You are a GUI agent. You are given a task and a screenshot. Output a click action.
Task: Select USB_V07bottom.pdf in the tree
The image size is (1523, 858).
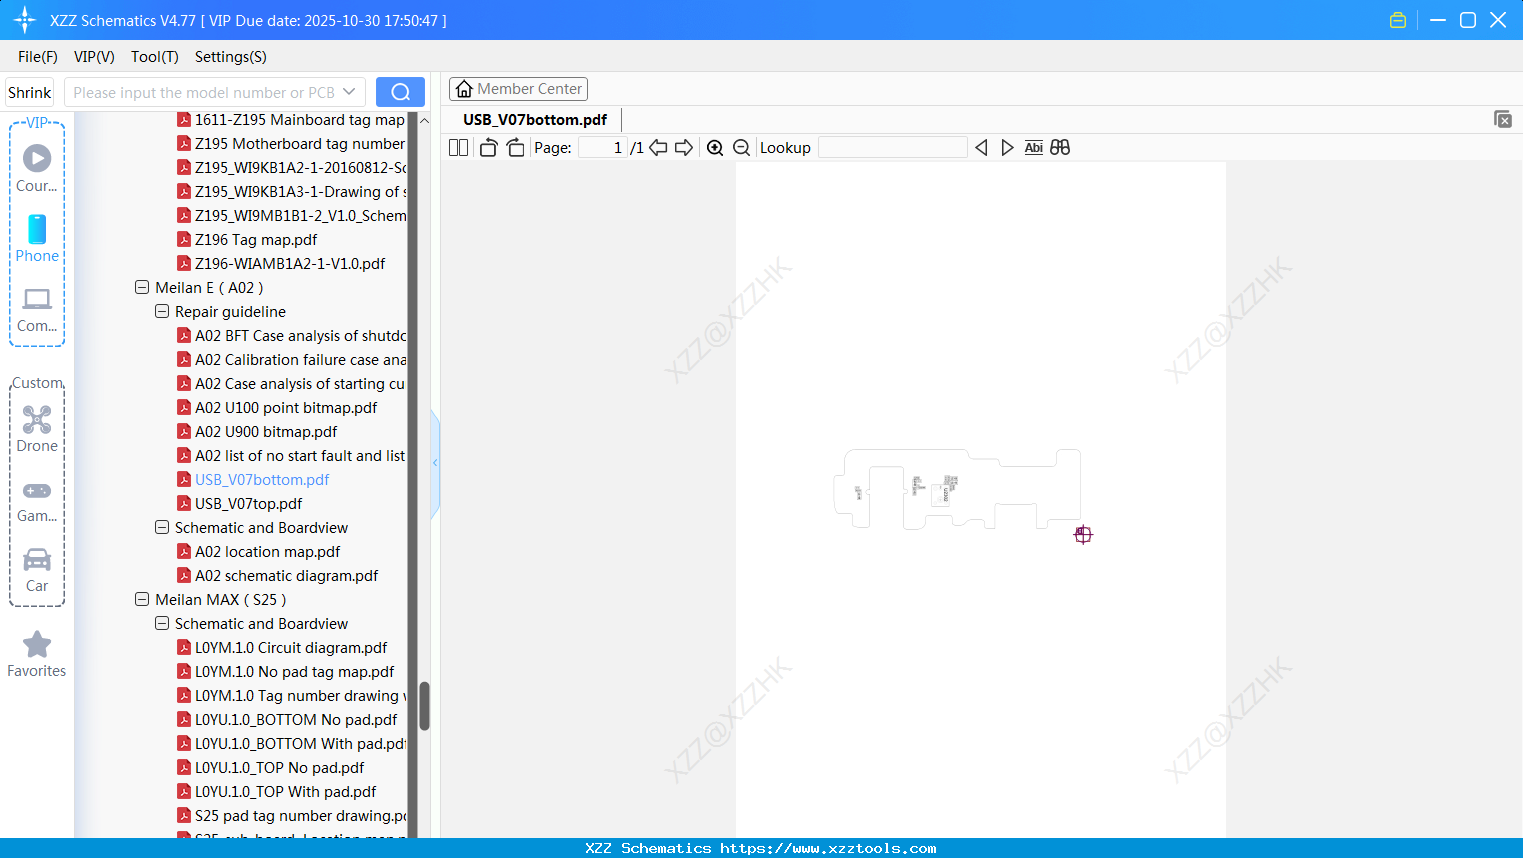262,479
